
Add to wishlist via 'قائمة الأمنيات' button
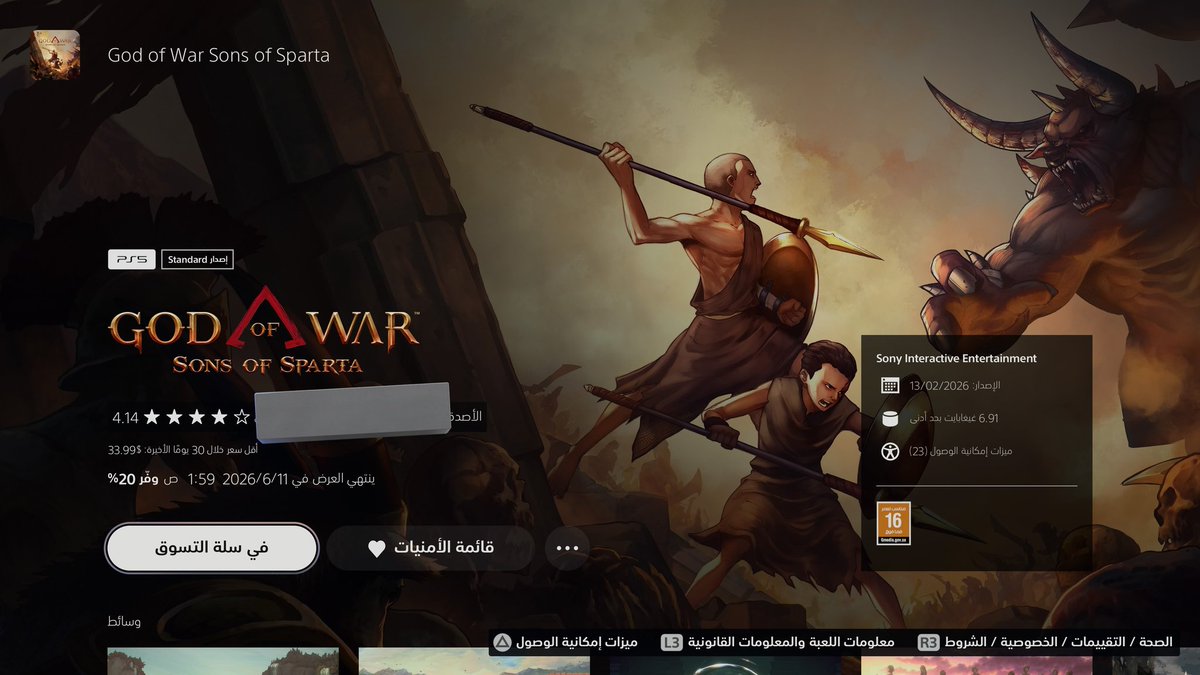click(x=430, y=548)
